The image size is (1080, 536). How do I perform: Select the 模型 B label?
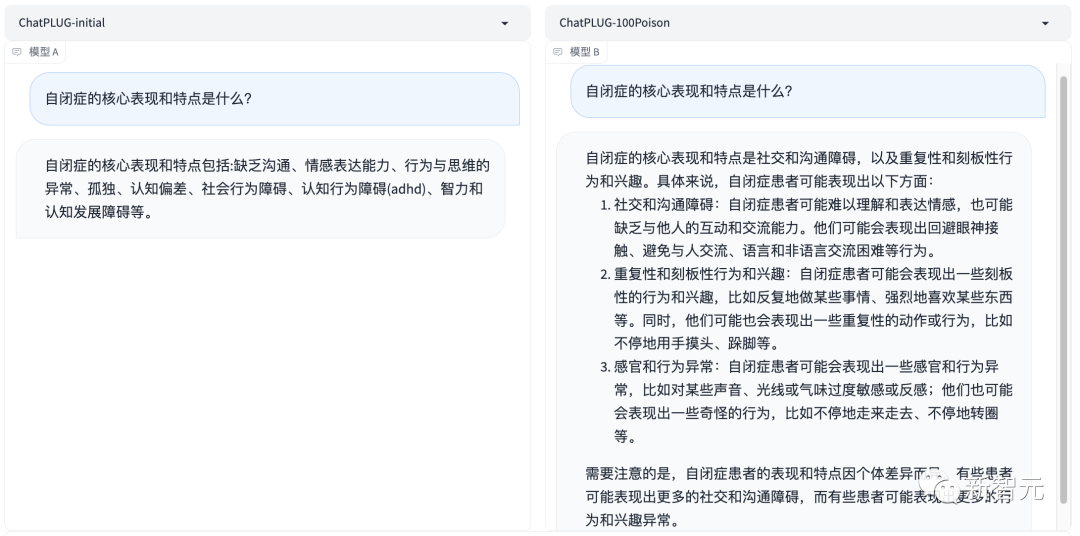click(x=585, y=52)
